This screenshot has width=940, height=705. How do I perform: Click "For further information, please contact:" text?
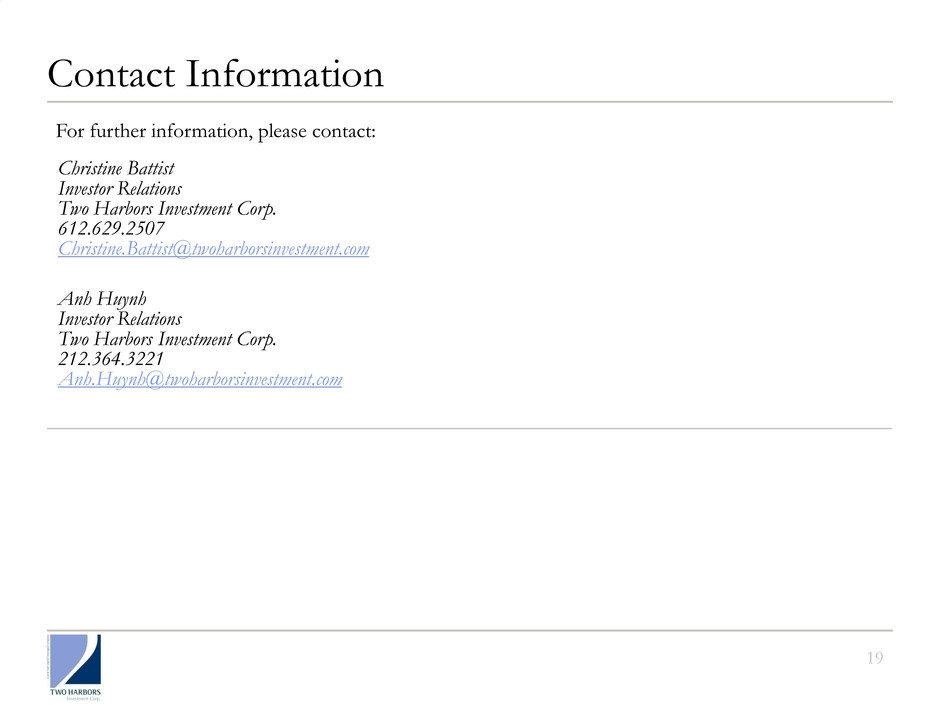tap(215, 131)
